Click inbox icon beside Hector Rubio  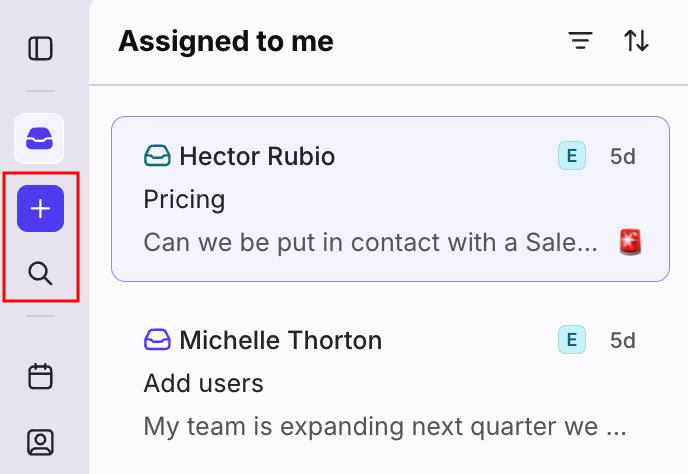point(158,156)
